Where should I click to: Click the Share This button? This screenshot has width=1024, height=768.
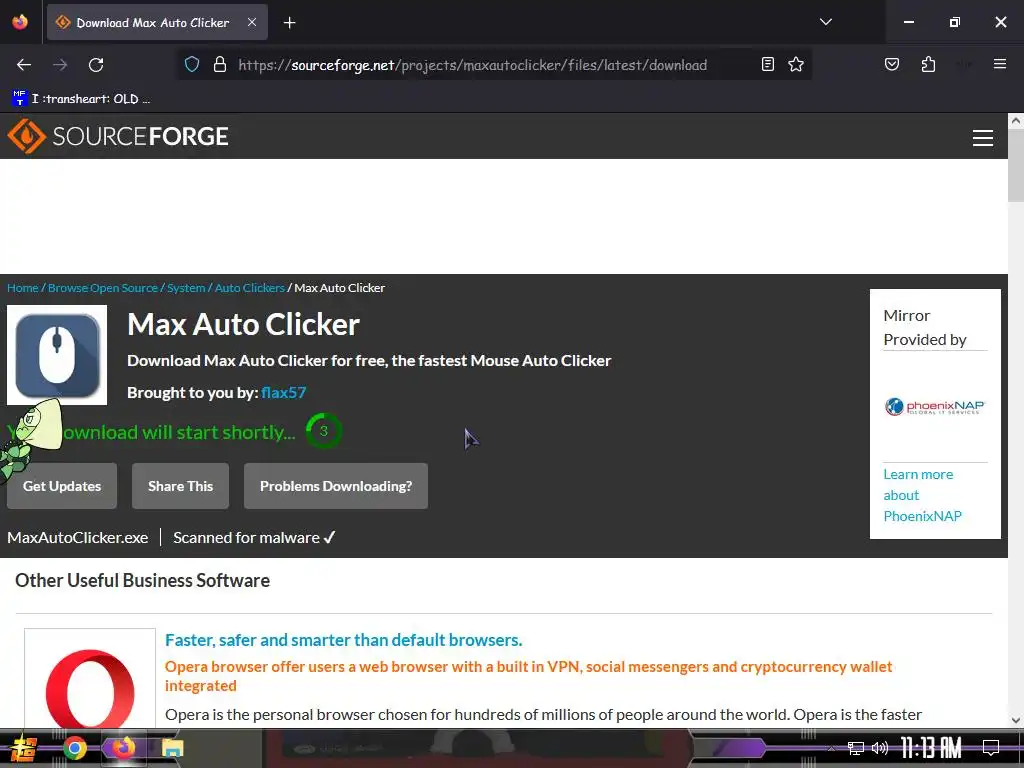pyautogui.click(x=180, y=486)
